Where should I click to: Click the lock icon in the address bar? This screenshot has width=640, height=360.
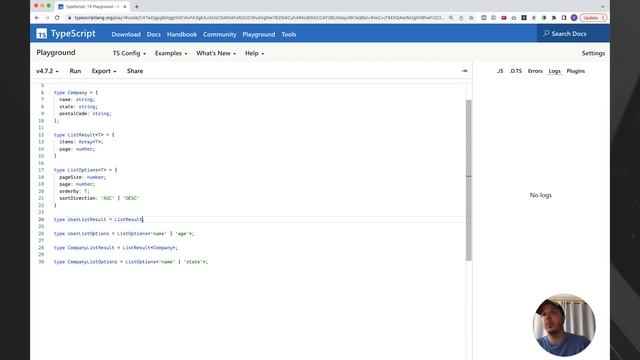[69, 18]
